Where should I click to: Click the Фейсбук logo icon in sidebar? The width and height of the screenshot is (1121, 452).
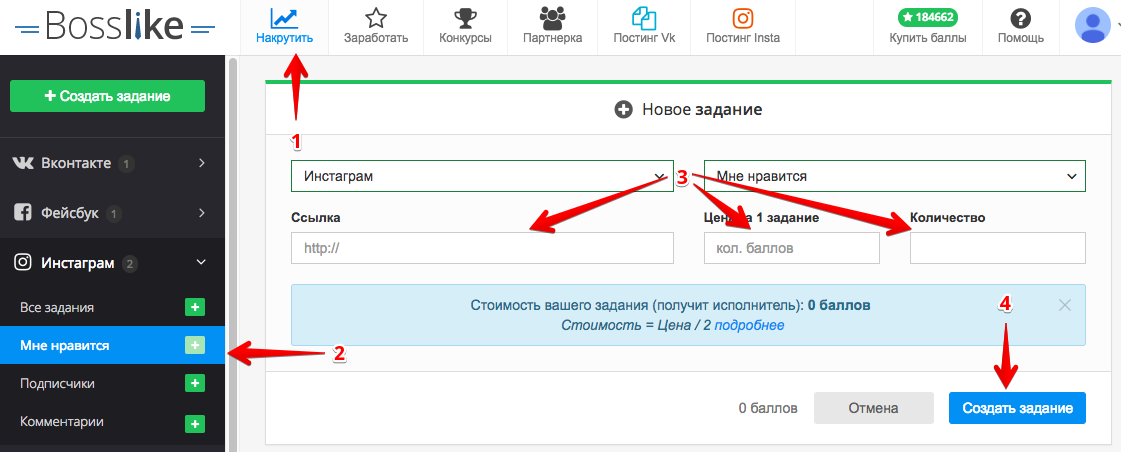[x=23, y=212]
